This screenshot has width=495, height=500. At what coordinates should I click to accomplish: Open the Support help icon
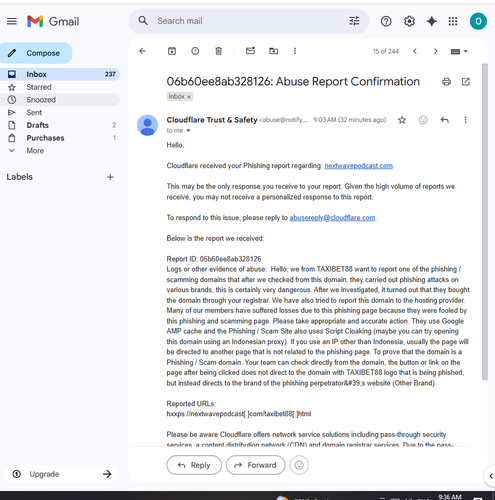point(386,21)
